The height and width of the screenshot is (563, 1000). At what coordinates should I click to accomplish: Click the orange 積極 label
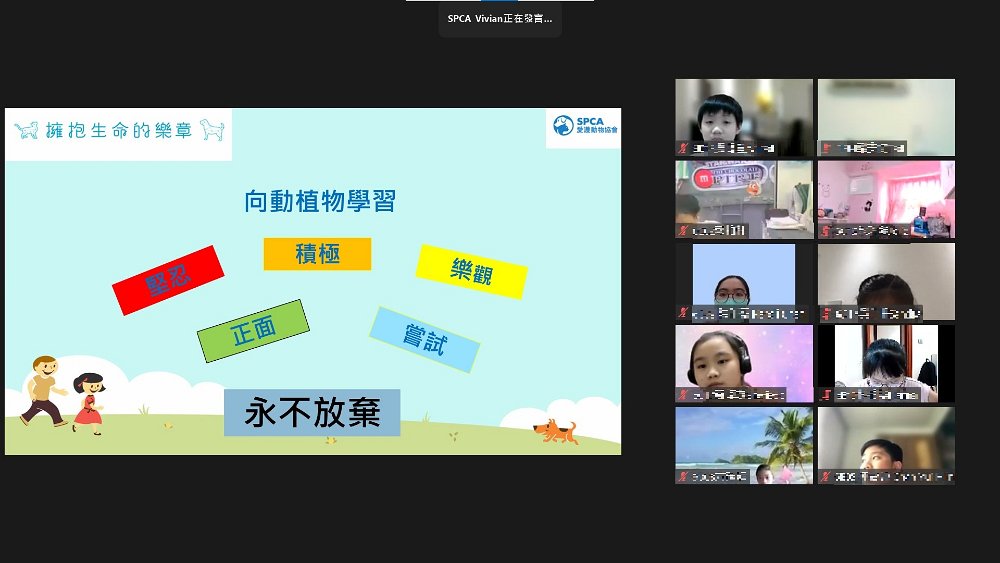[x=317, y=254]
